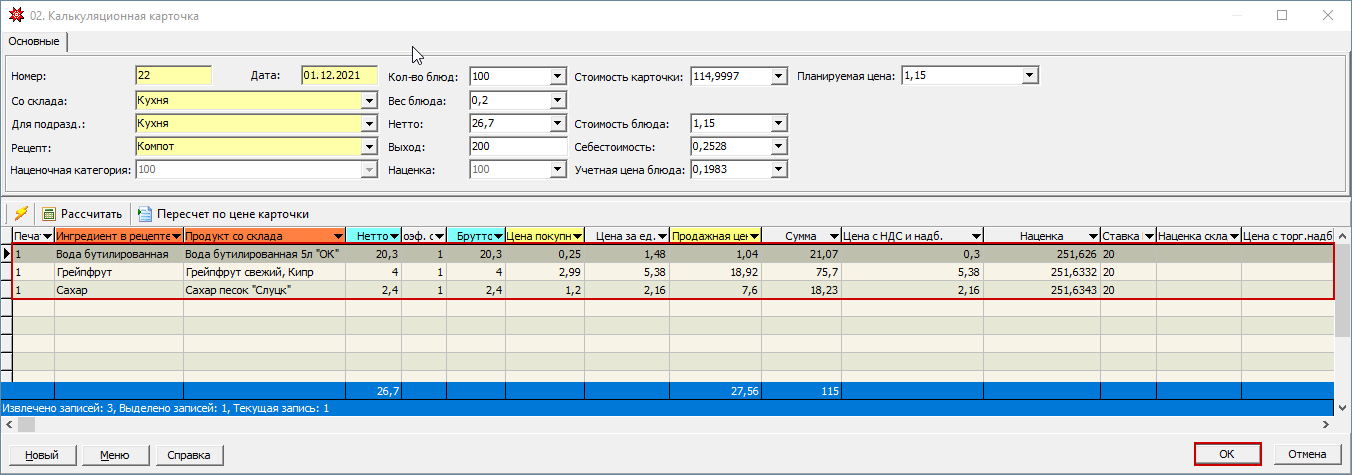
Task: Click the Рассчитать calculator icon
Action: (x=48, y=214)
